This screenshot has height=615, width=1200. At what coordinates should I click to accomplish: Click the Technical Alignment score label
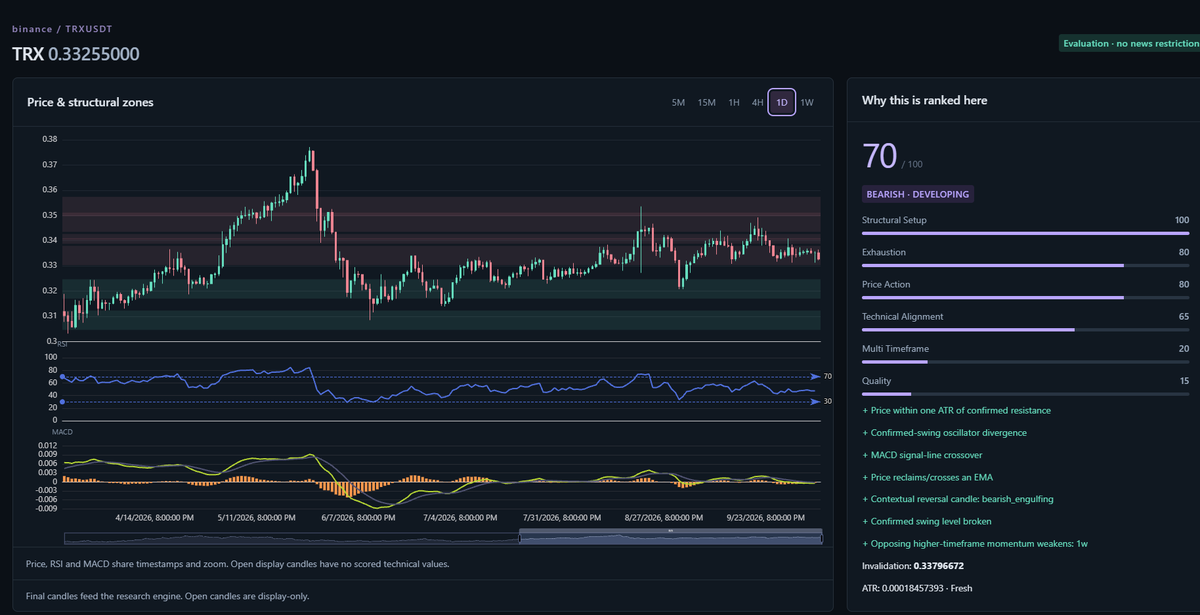click(903, 316)
